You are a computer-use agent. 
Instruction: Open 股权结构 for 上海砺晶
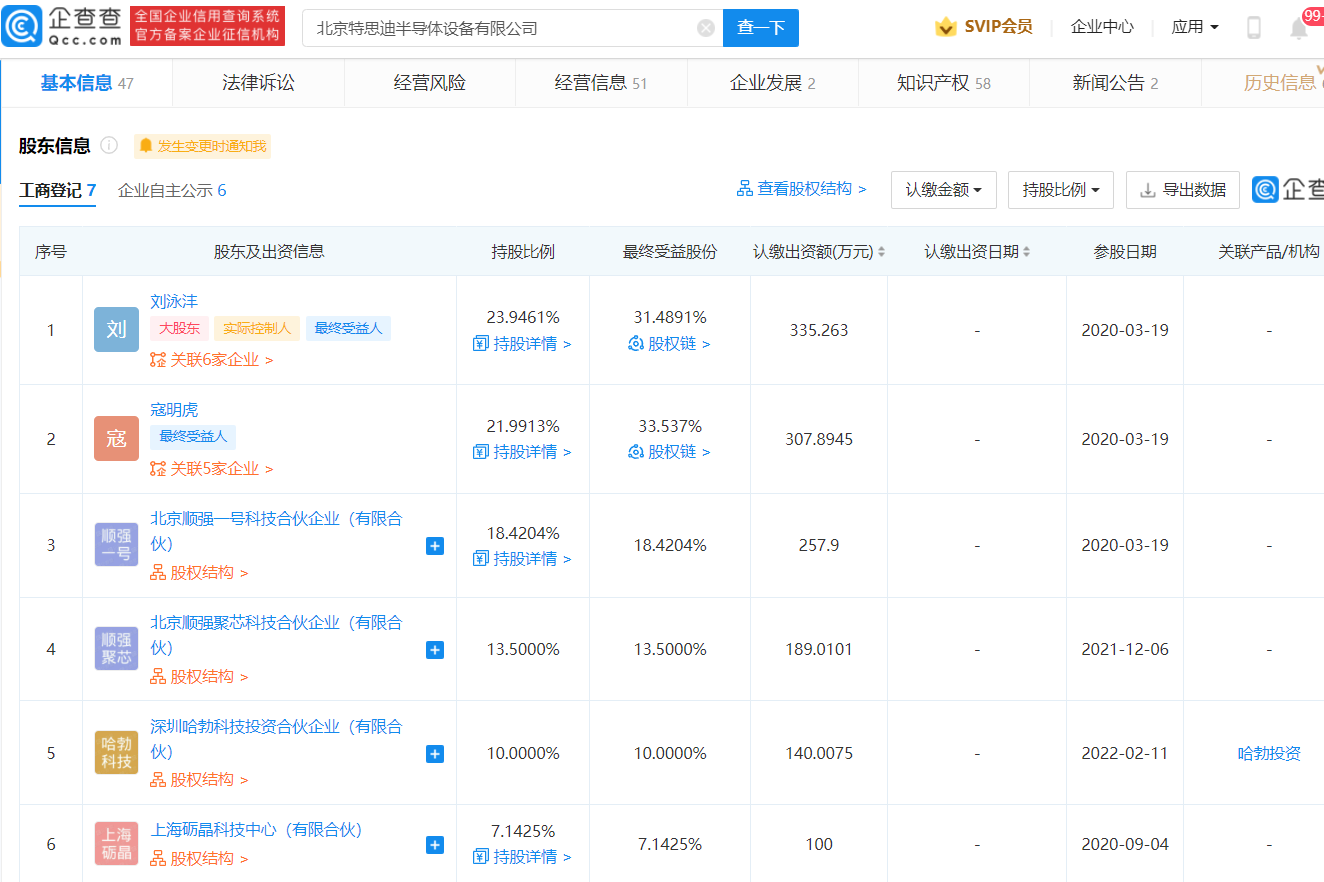(199, 859)
